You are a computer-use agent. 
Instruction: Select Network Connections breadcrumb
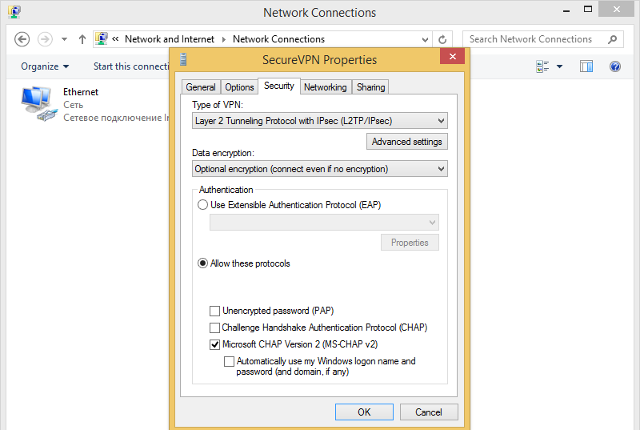(x=278, y=39)
